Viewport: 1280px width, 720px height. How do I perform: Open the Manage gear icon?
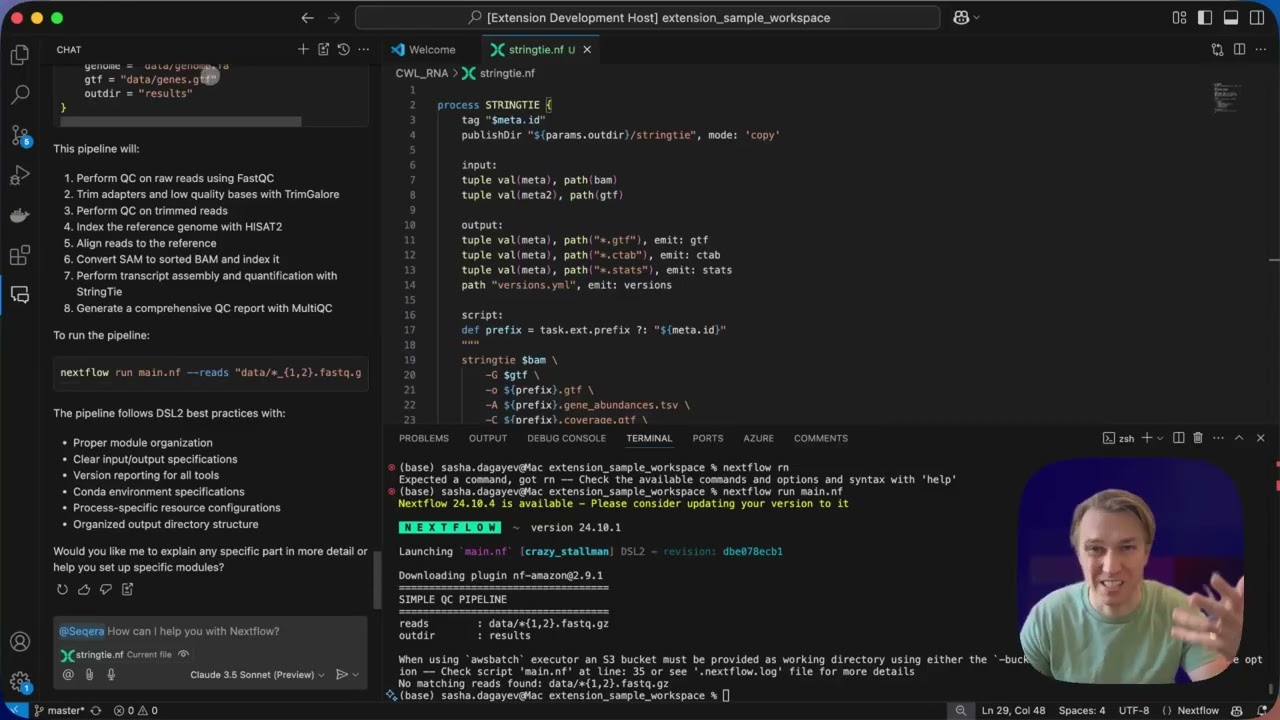pos(20,682)
